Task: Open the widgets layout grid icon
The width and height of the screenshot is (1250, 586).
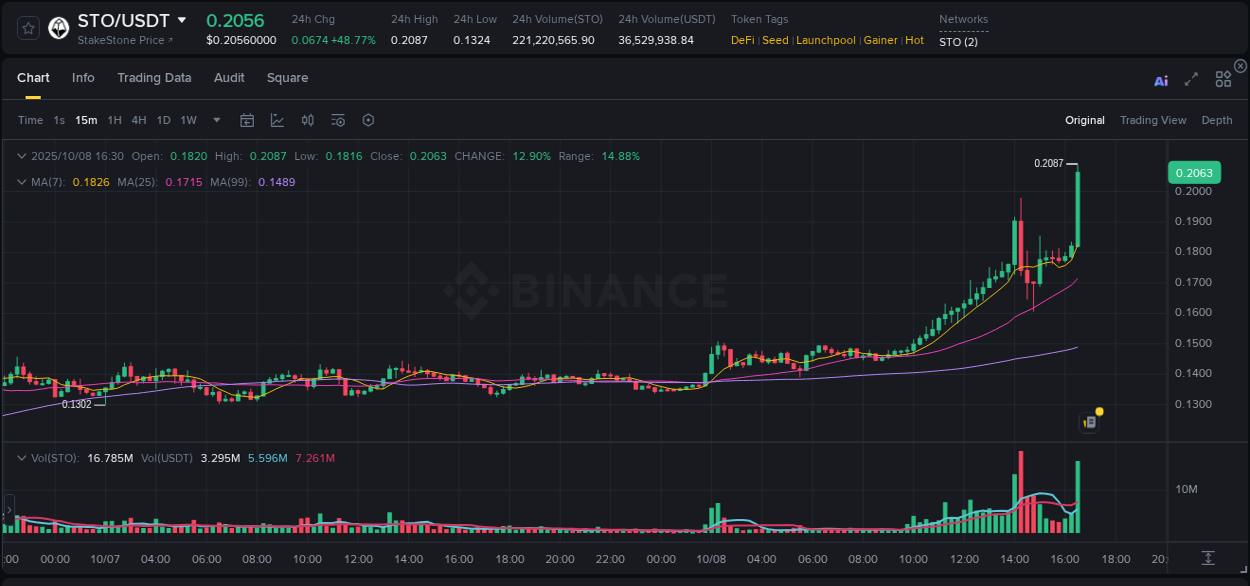Action: coord(1223,79)
